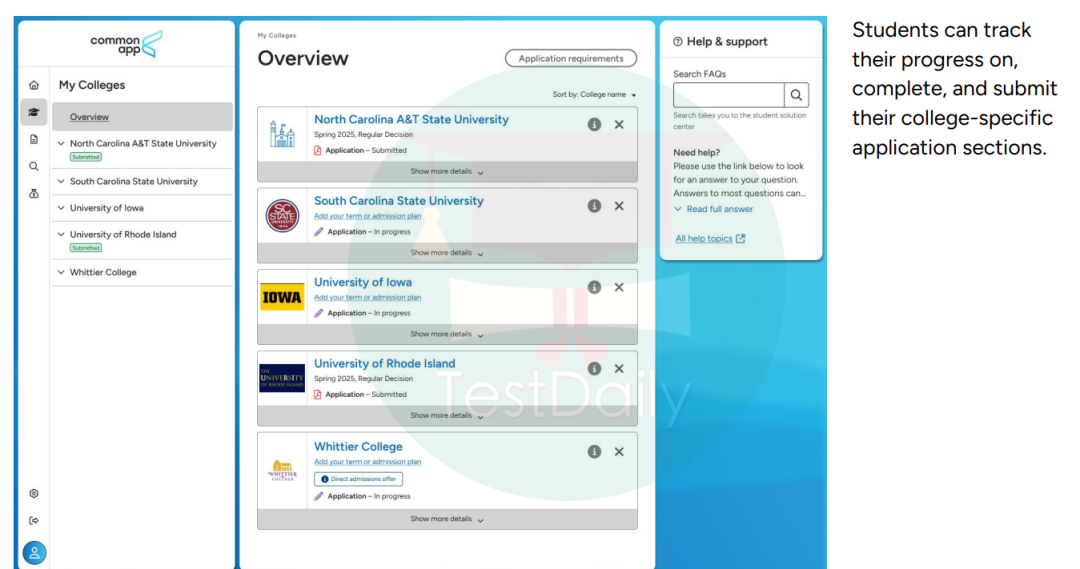Click the Help & support question mark icon

pos(678,42)
